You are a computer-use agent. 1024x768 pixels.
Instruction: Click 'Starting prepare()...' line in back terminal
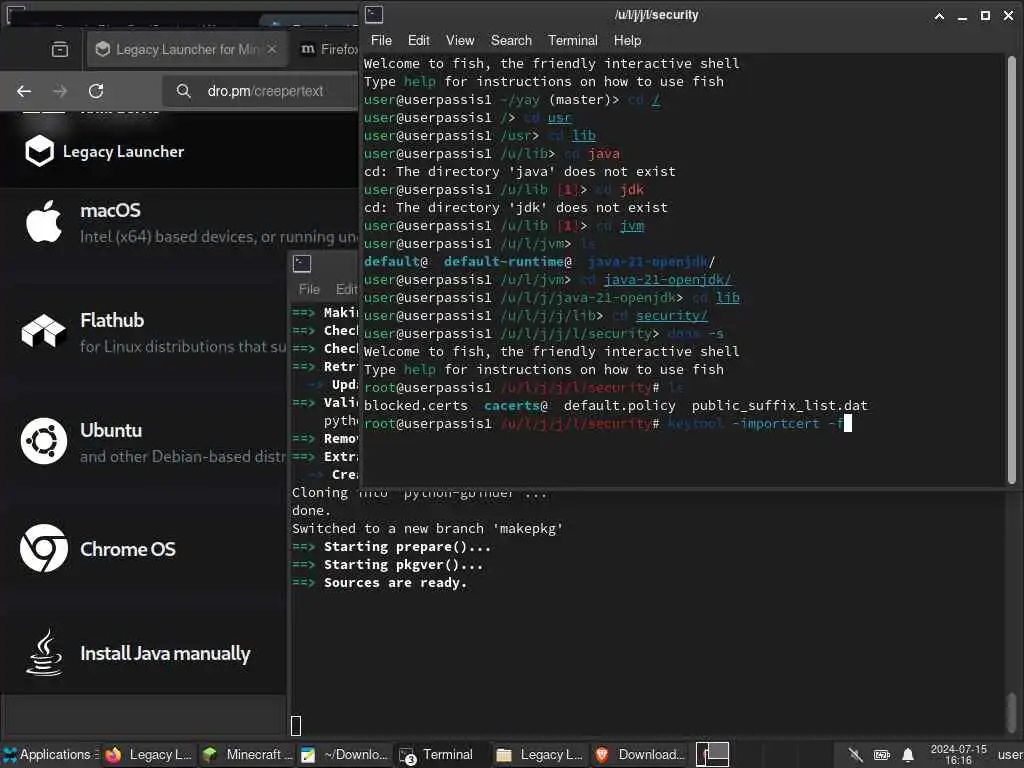pyautogui.click(x=407, y=547)
